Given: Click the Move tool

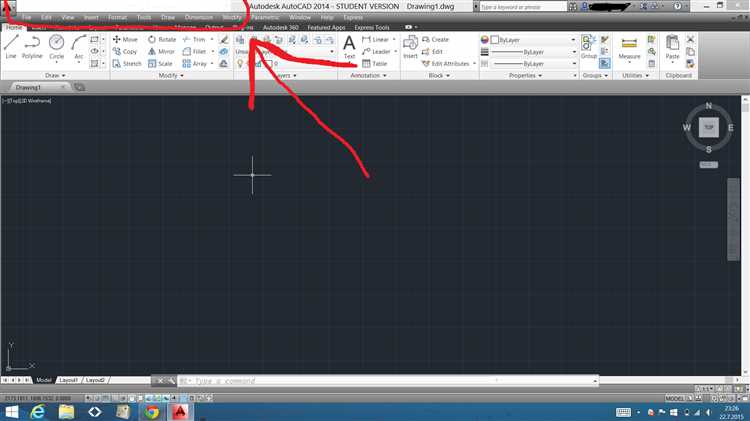Looking at the screenshot, I should [x=125, y=39].
